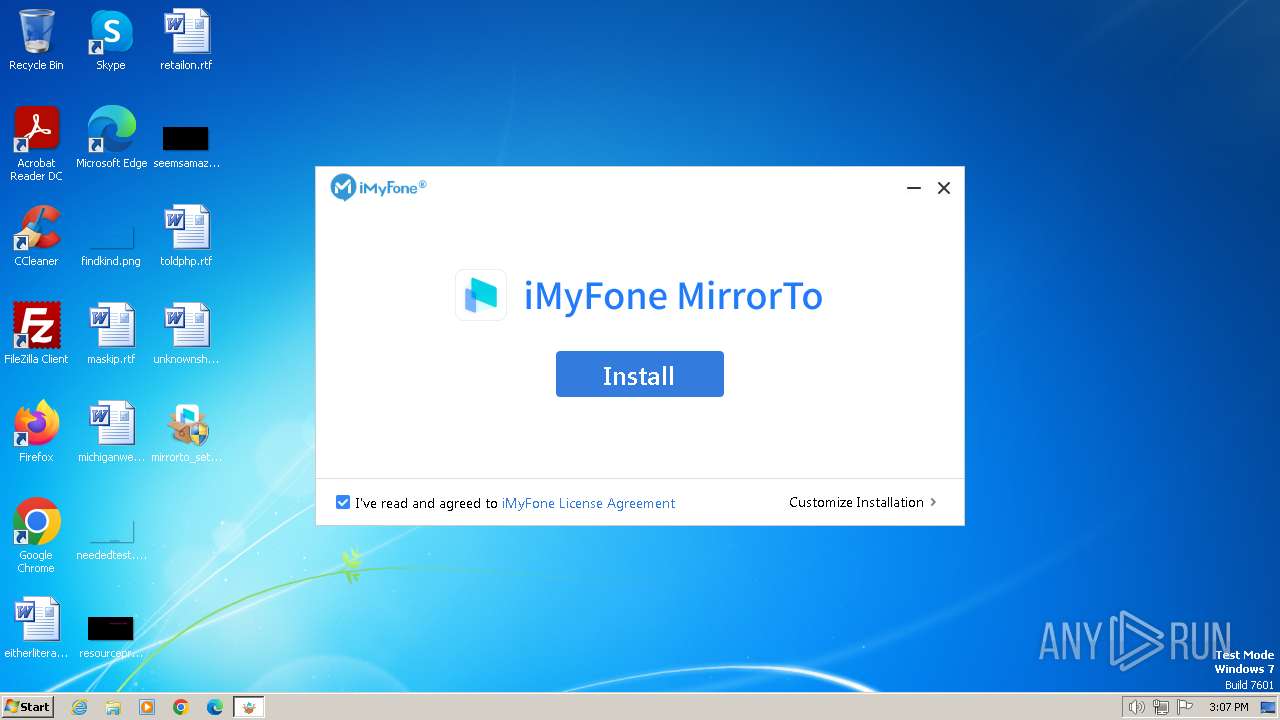Select the FileZilla Client shortcut
The width and height of the screenshot is (1280, 720).
click(x=36, y=333)
